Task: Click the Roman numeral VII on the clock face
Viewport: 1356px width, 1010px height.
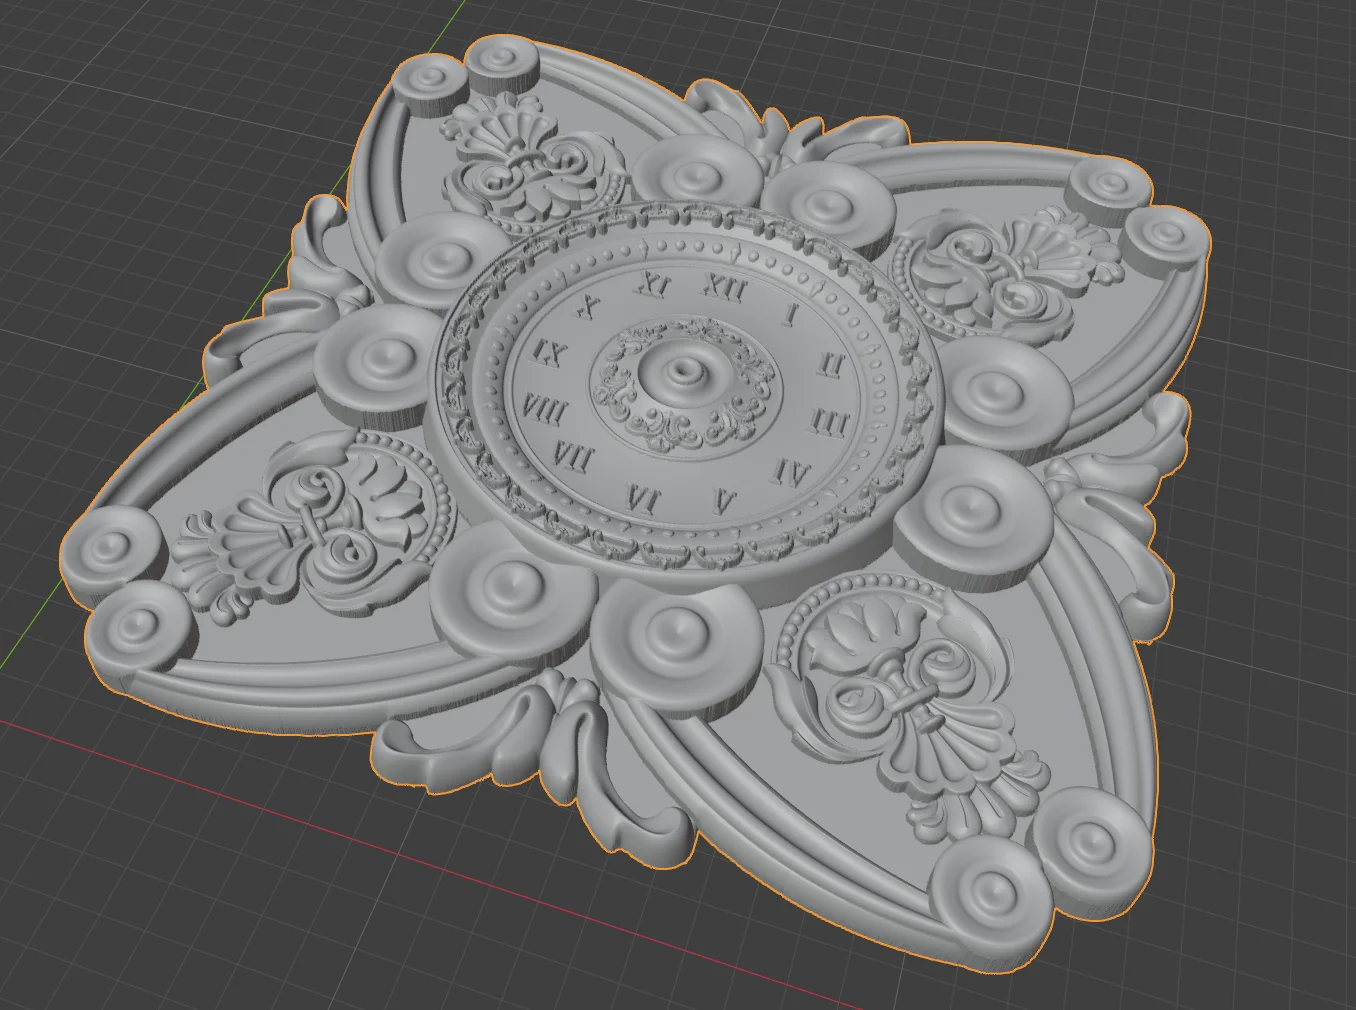Action: (573, 459)
